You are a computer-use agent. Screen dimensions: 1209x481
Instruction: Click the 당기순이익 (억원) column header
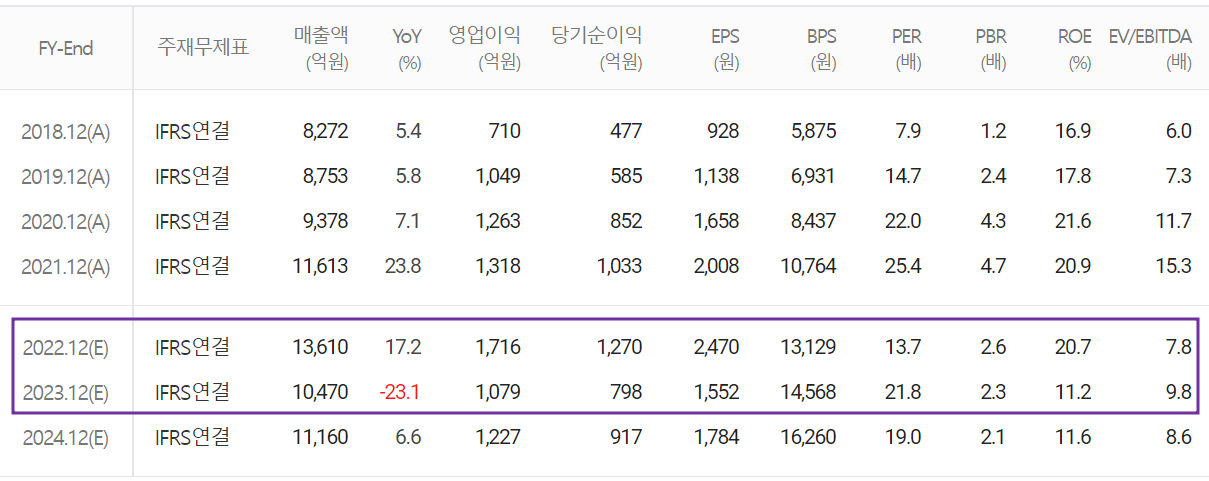point(597,49)
